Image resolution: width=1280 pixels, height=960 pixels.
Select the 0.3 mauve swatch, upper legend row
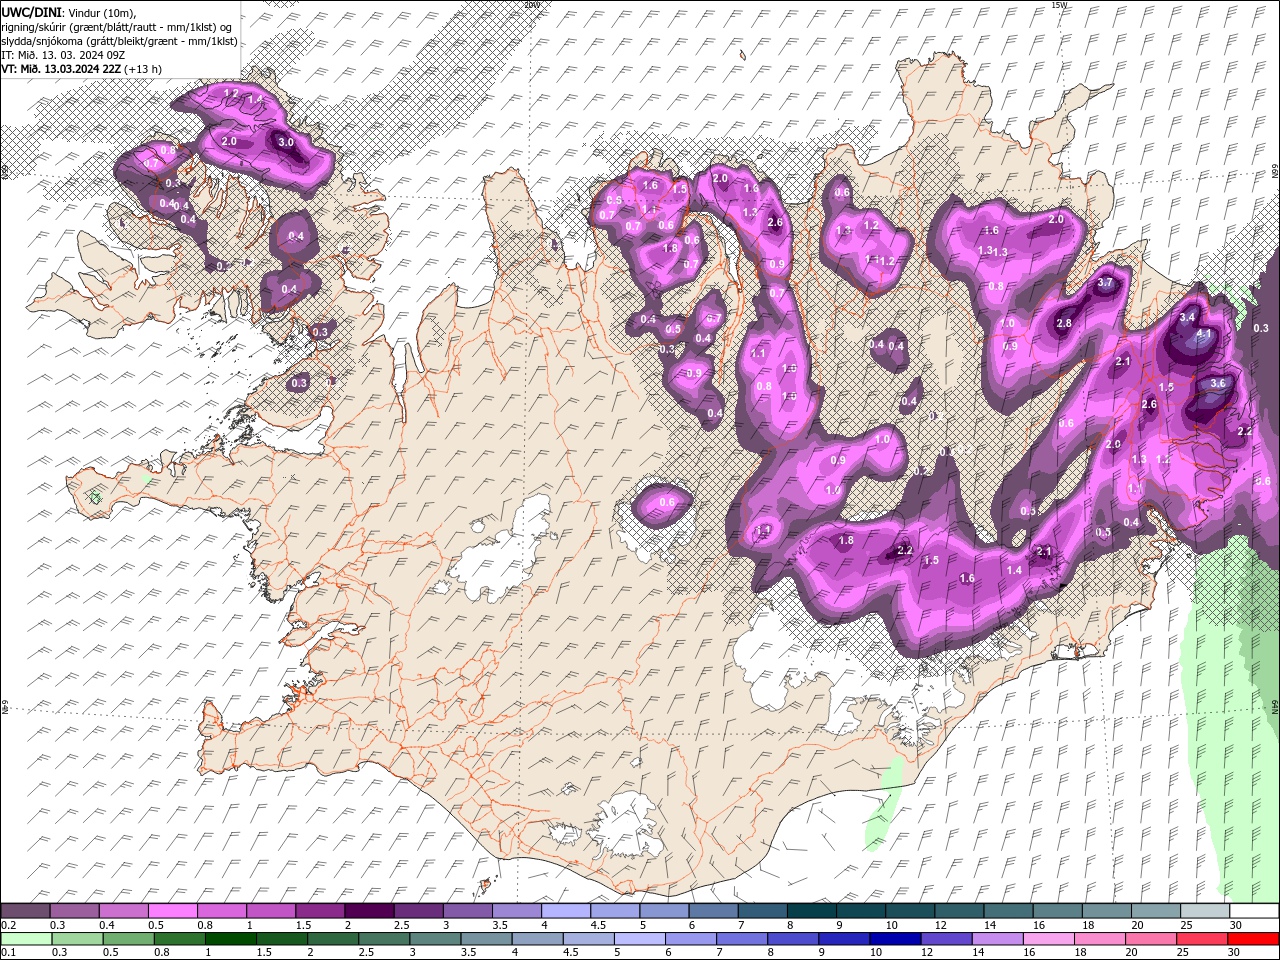click(x=74, y=911)
